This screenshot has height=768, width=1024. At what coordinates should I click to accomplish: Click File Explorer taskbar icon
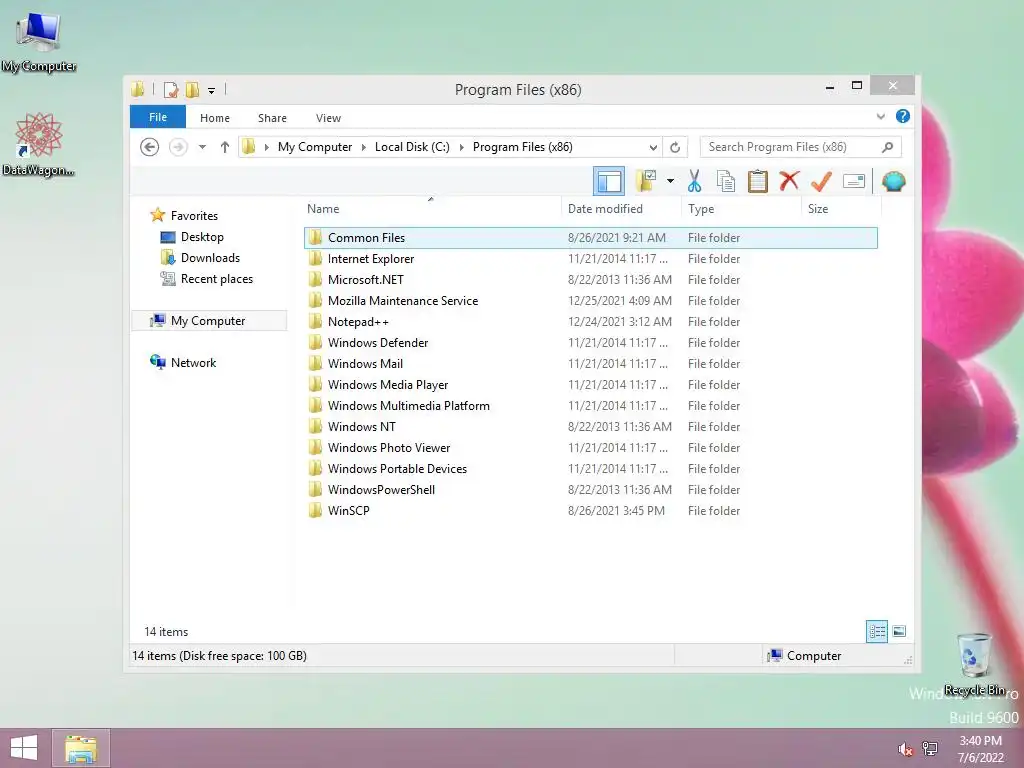tap(81, 748)
